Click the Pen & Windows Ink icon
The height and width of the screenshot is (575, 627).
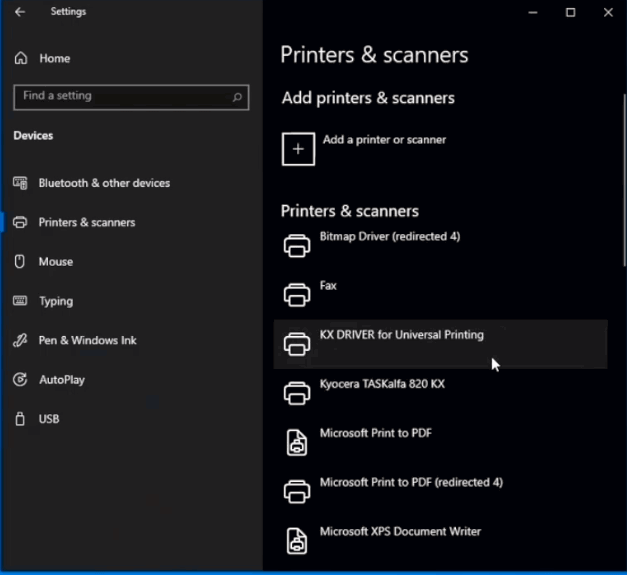[x=20, y=340]
